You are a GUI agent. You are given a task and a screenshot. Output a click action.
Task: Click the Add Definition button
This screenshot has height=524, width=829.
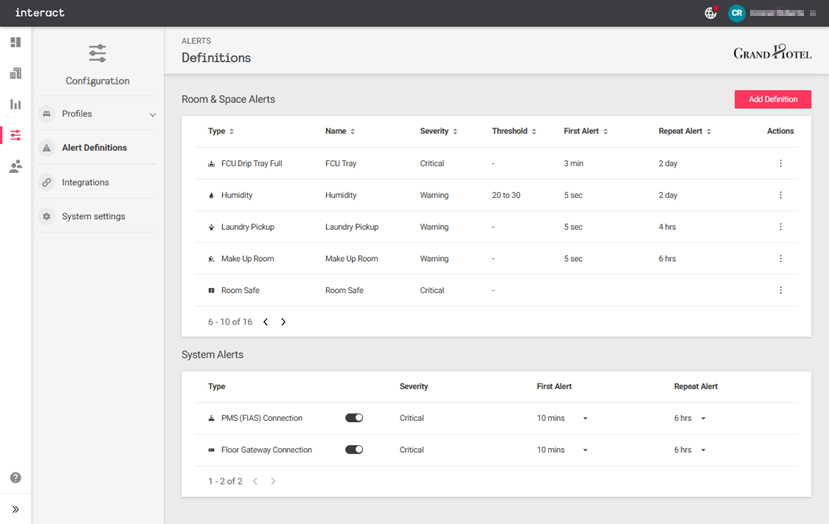tap(772, 99)
